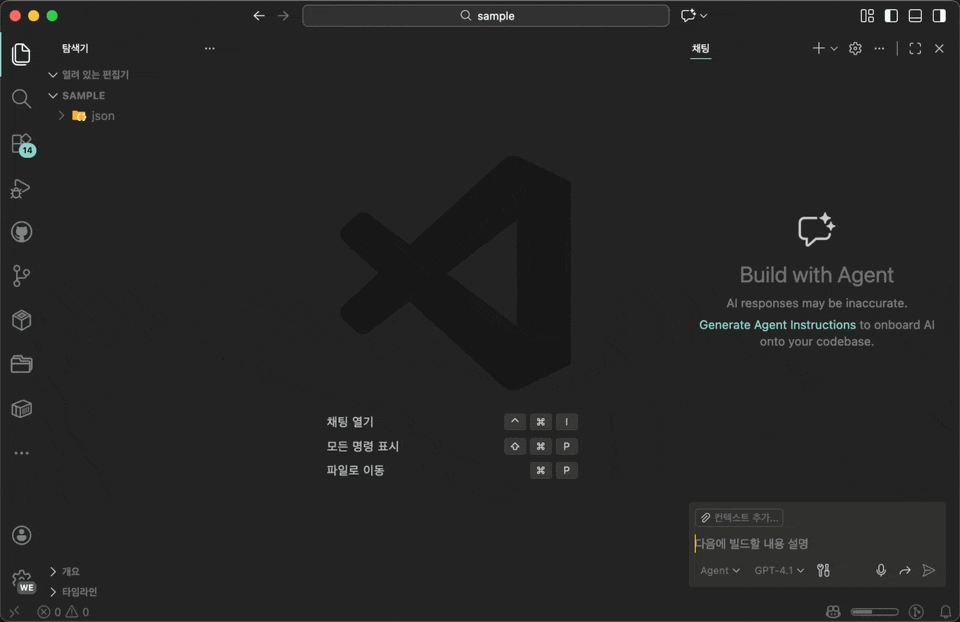Open the Search view in activity bar

pyautogui.click(x=21, y=99)
